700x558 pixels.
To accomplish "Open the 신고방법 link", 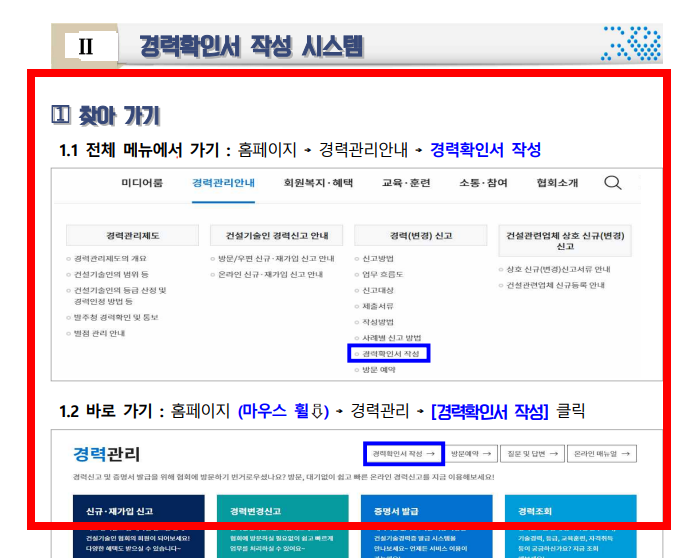I will [378, 258].
